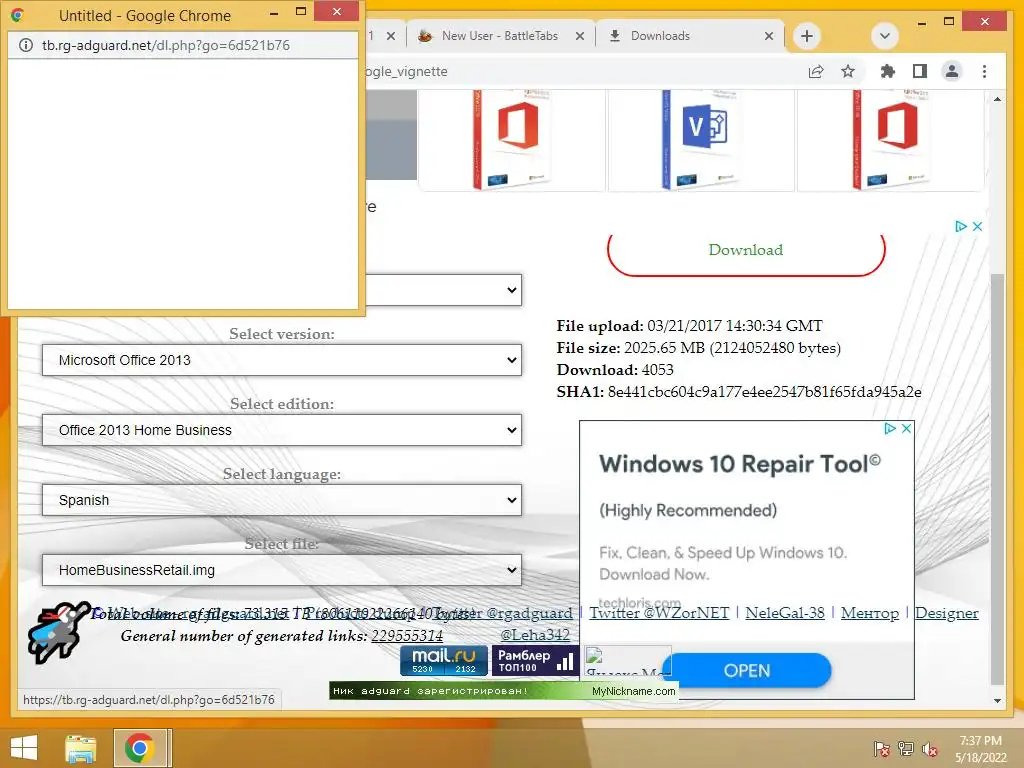Image resolution: width=1024 pixels, height=768 pixels.
Task: Click the broken Yandex Metrika image badge
Action: pos(627,661)
